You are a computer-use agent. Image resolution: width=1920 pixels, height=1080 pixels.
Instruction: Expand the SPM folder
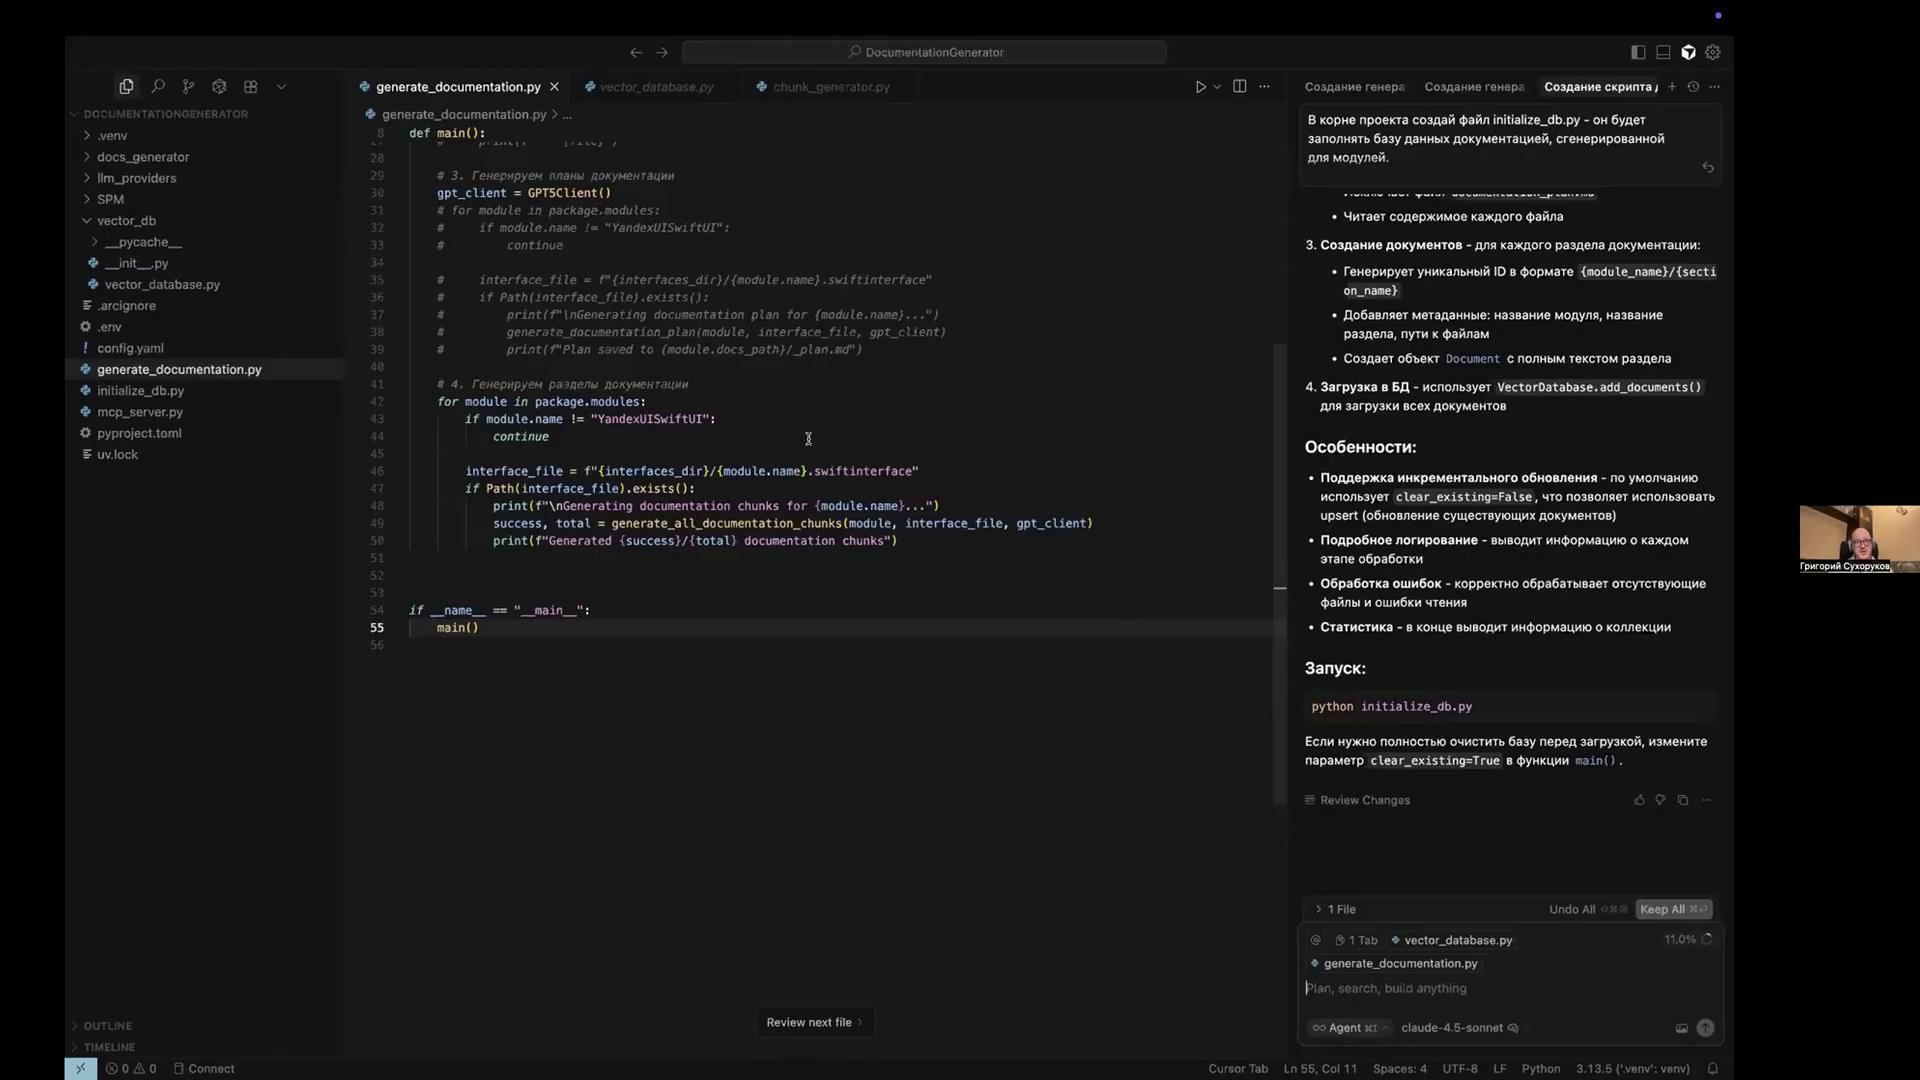coord(110,199)
